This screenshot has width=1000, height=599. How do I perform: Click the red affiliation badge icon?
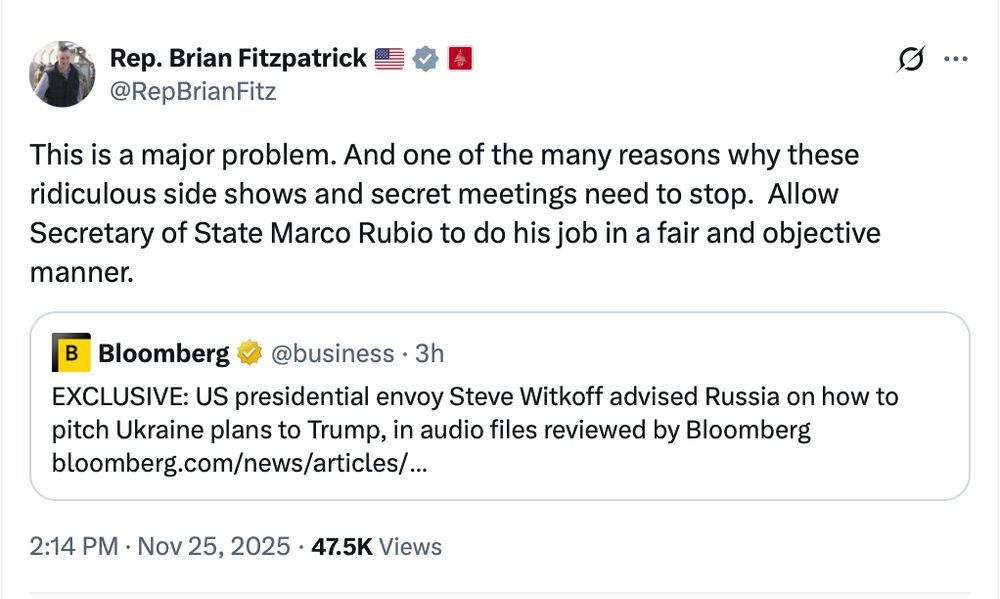[460, 59]
